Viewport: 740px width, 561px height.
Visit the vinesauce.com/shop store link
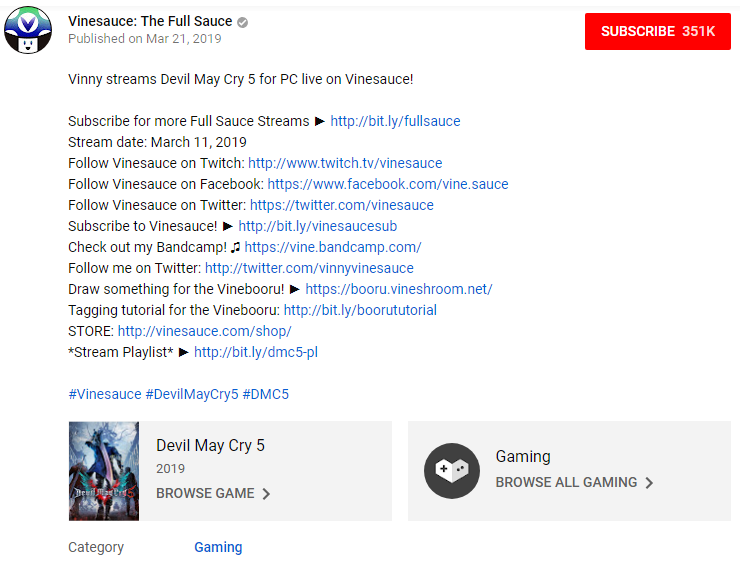tap(204, 331)
